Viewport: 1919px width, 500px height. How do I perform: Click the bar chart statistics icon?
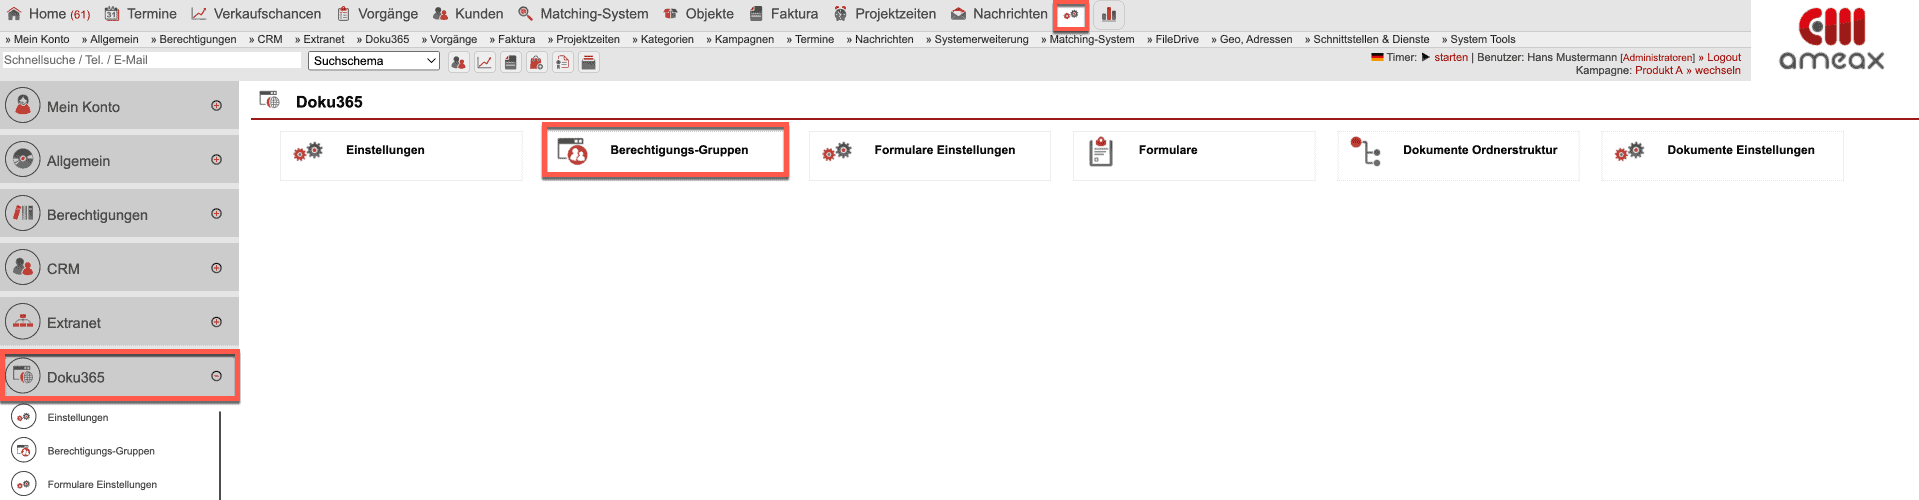click(1109, 15)
